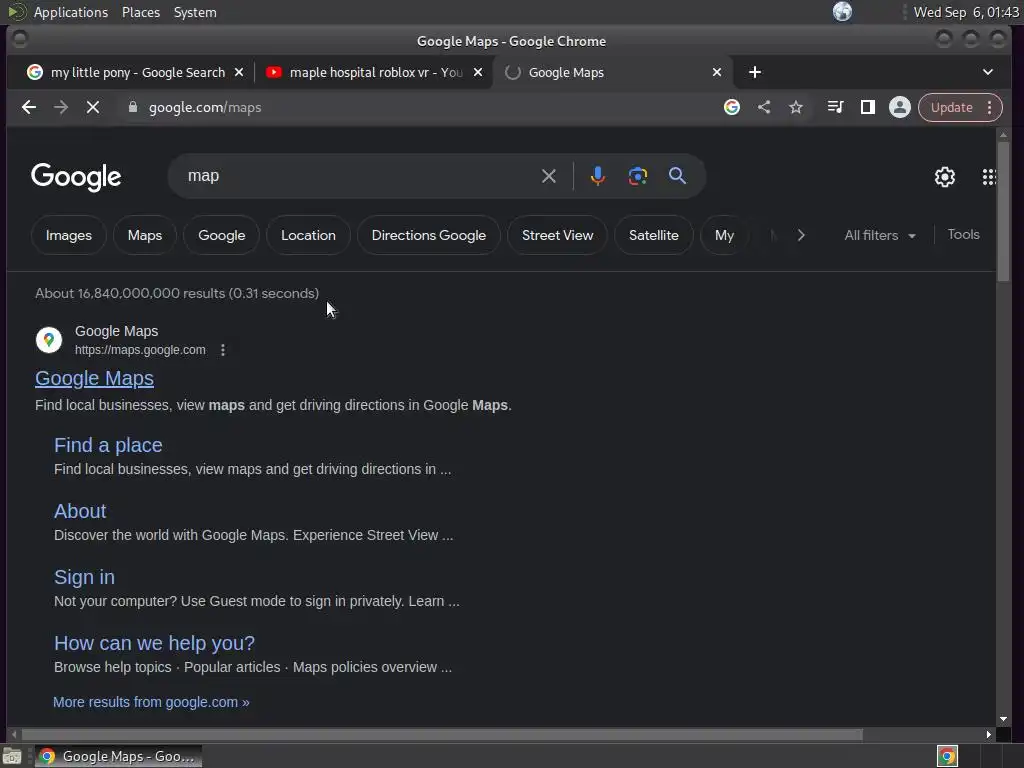Select the Street View filter chip
Viewport: 1024px width, 768px height.
[x=557, y=235]
